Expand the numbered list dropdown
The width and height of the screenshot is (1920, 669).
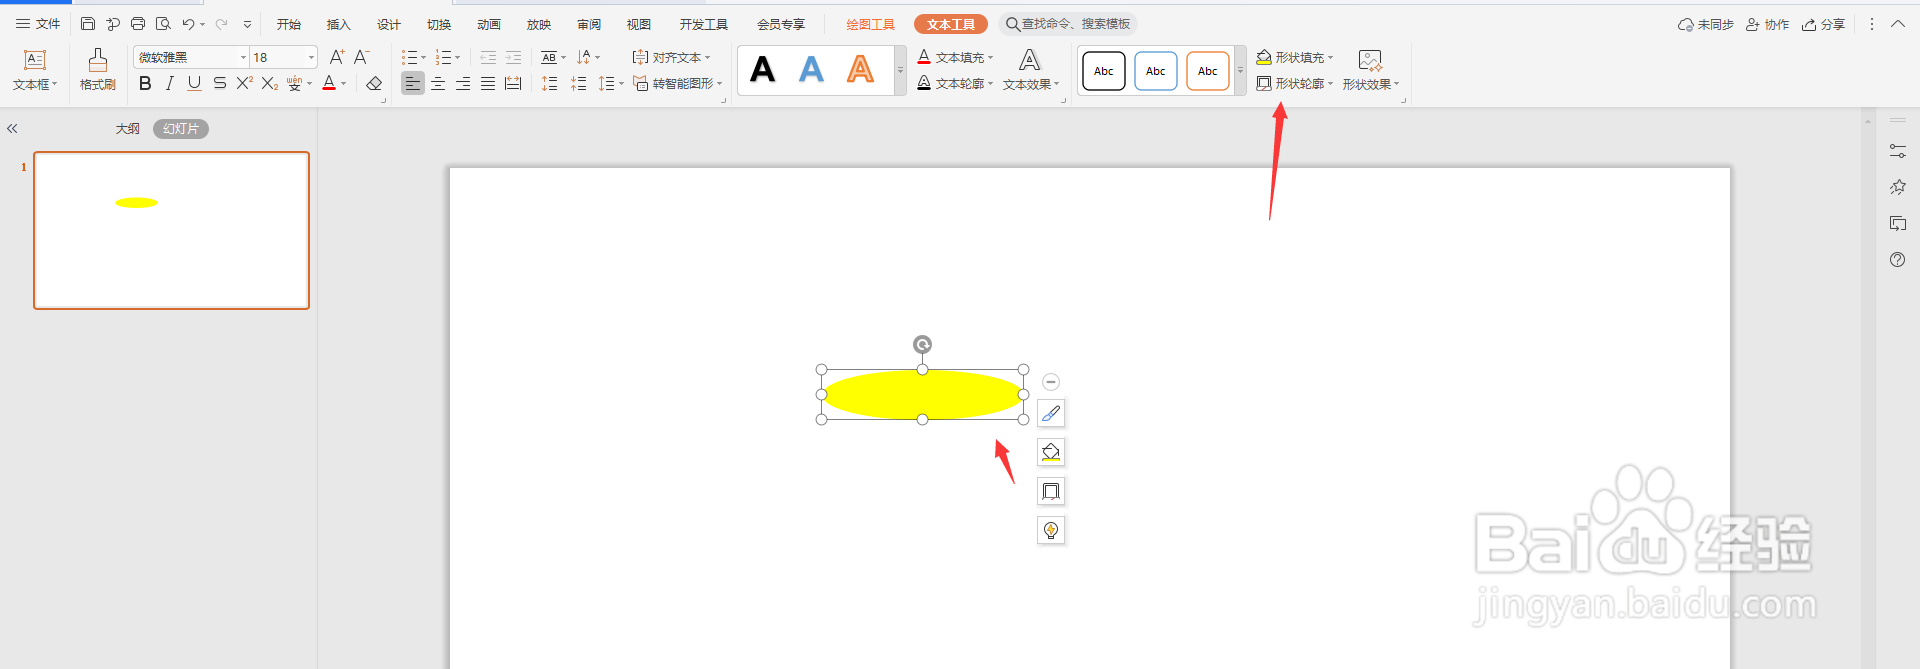pyautogui.click(x=458, y=57)
